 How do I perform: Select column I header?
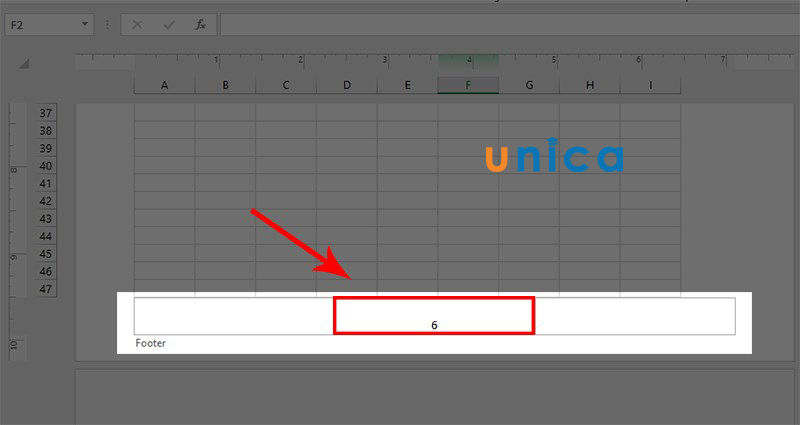[651, 85]
